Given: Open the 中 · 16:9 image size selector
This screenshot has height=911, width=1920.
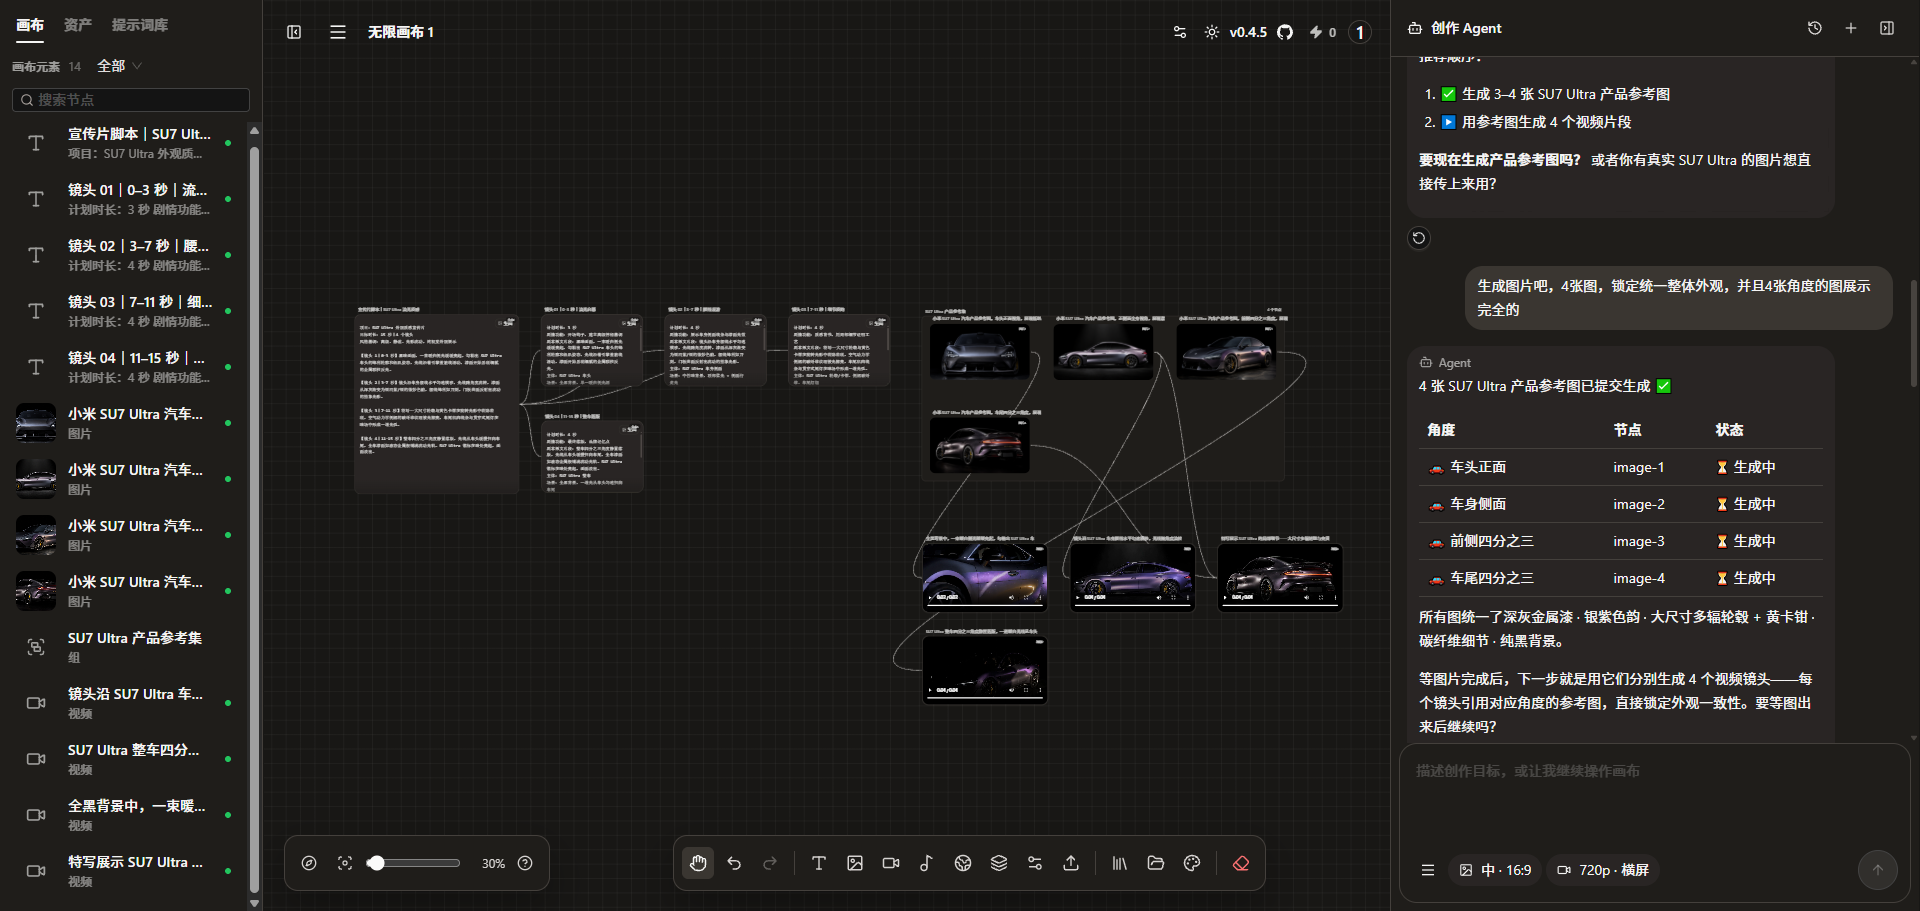Looking at the screenshot, I should tap(1495, 870).
